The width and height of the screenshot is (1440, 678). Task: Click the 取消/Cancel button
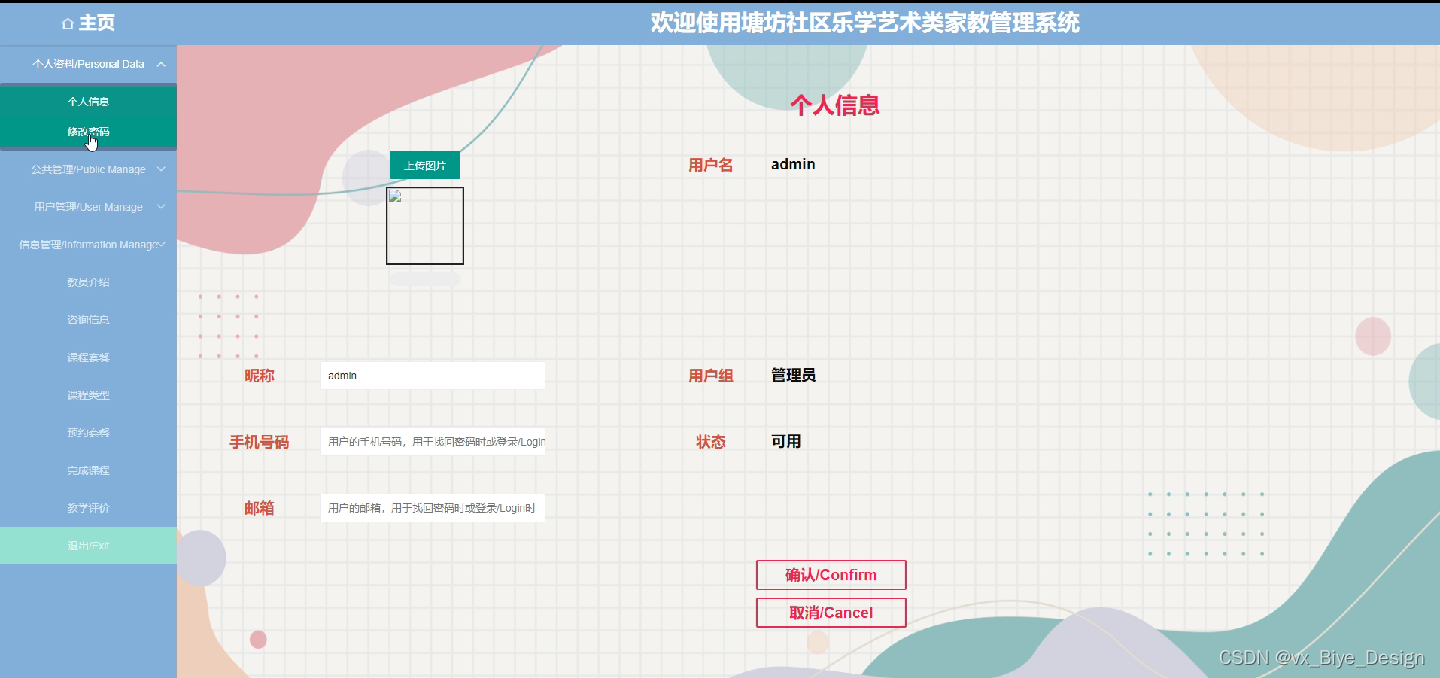[x=831, y=613]
